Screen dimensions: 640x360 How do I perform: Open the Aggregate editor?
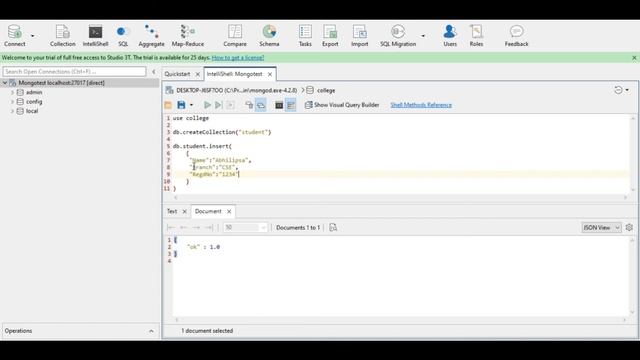click(x=151, y=36)
